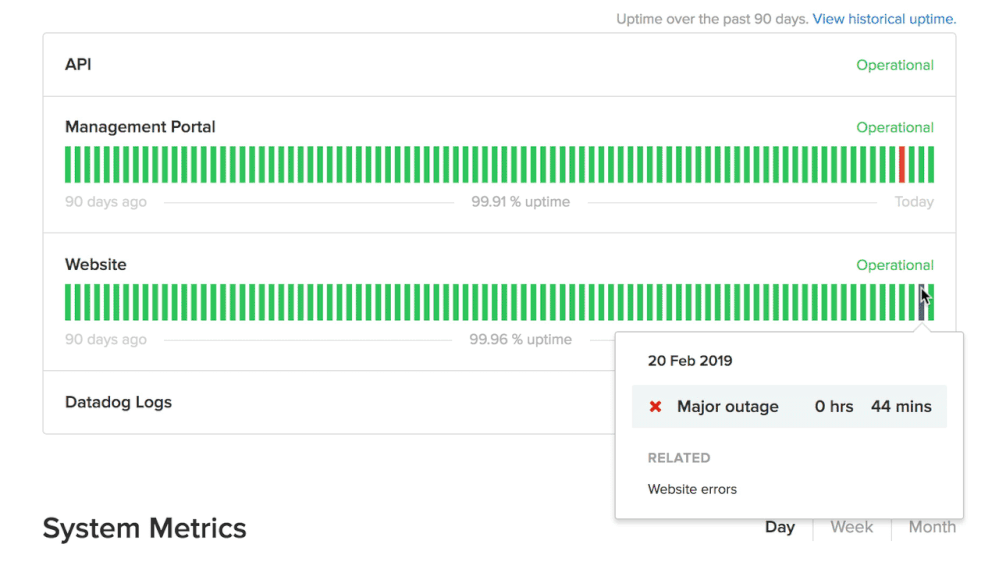Open the Website errors related incident

point(692,489)
